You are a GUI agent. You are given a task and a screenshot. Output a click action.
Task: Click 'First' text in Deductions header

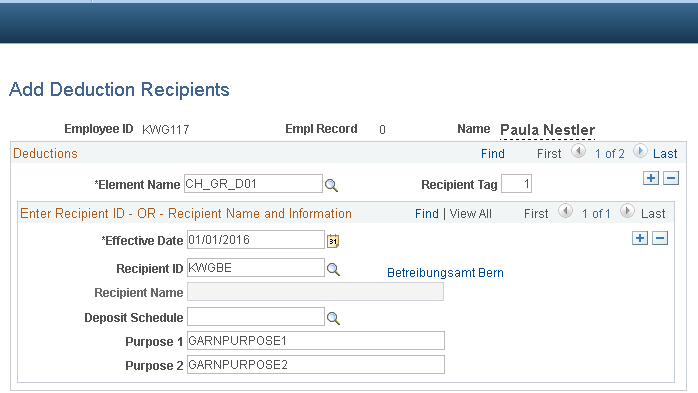[549, 154]
